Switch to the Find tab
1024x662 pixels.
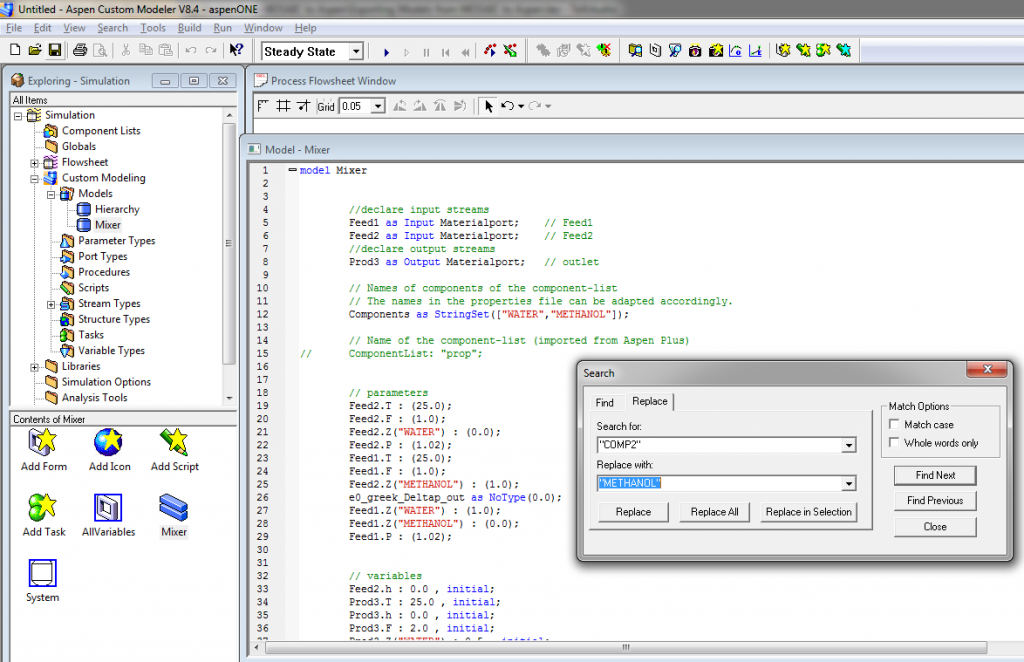tap(606, 401)
